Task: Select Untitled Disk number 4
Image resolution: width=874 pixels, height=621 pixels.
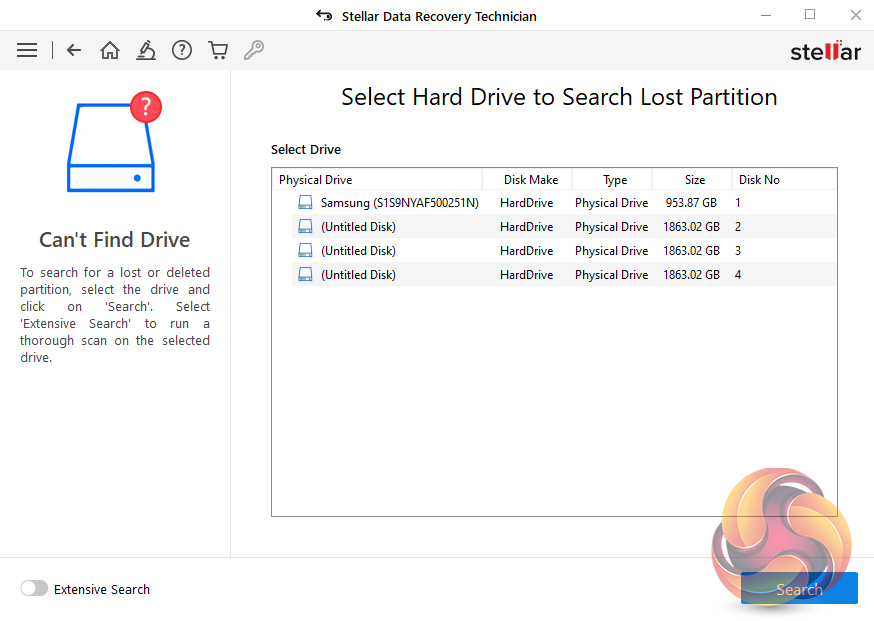Action: [x=358, y=275]
